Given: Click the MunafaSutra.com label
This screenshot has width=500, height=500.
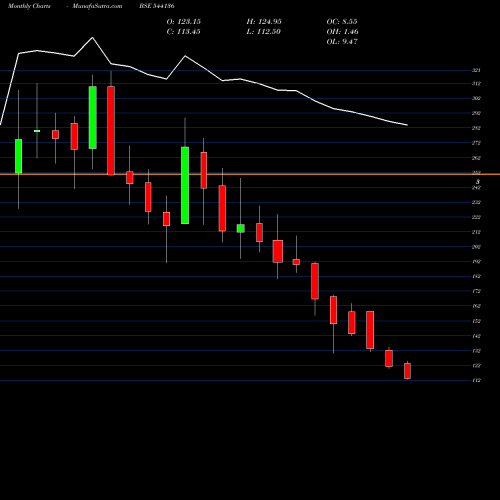Looking at the screenshot, I should point(97,6).
